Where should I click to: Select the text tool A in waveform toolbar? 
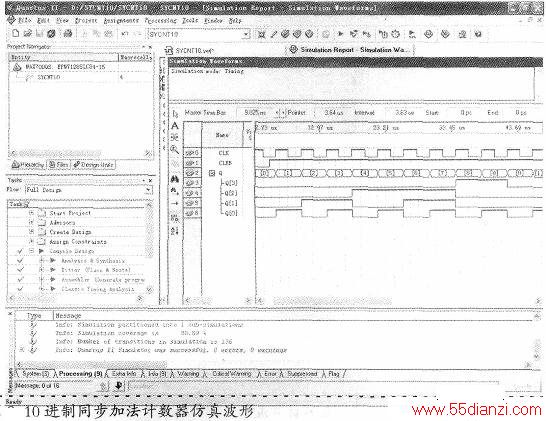coord(175,126)
